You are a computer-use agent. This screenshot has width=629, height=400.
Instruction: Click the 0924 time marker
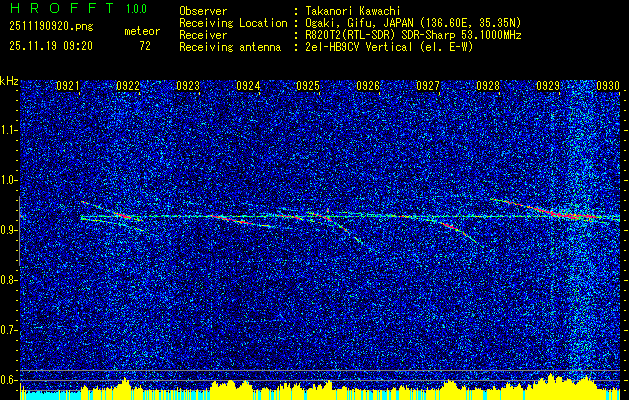tap(248, 86)
